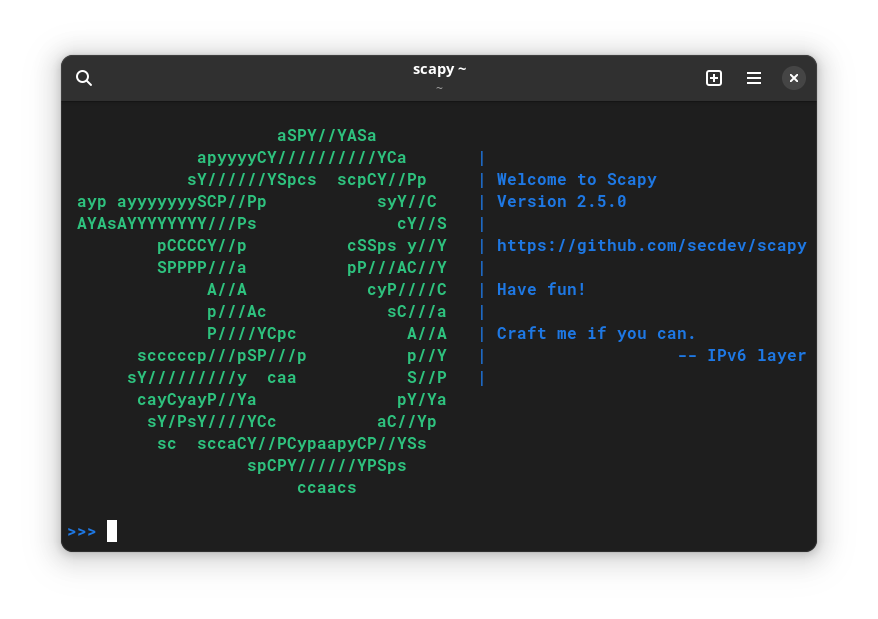Click the 'sccccp///pSP///p' ASCII text
This screenshot has width=878, height=619.
pyautogui.click(x=222, y=356)
